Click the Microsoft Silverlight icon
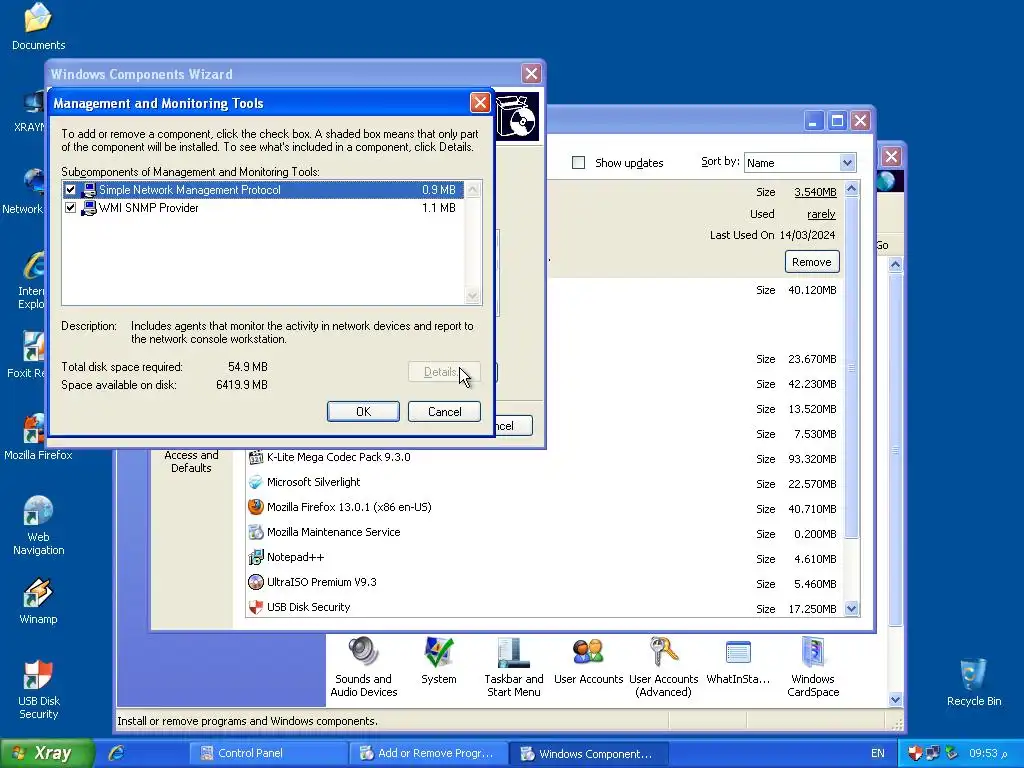Image resolution: width=1024 pixels, height=768 pixels. (255, 482)
